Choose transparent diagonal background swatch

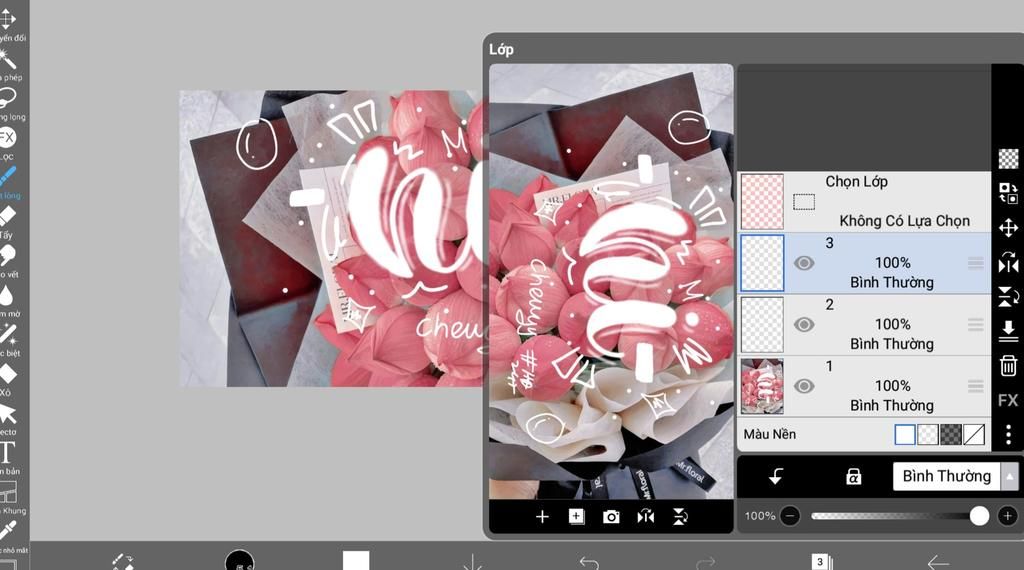pyautogui.click(x=974, y=434)
